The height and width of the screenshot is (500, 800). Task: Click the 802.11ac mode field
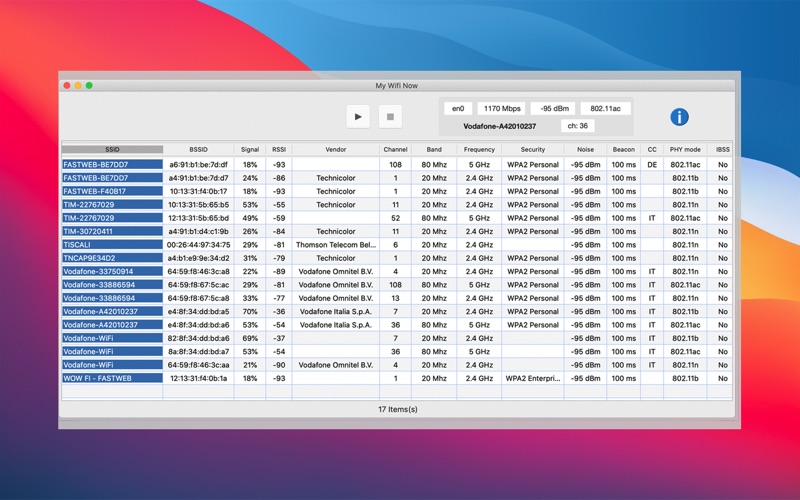coord(606,108)
